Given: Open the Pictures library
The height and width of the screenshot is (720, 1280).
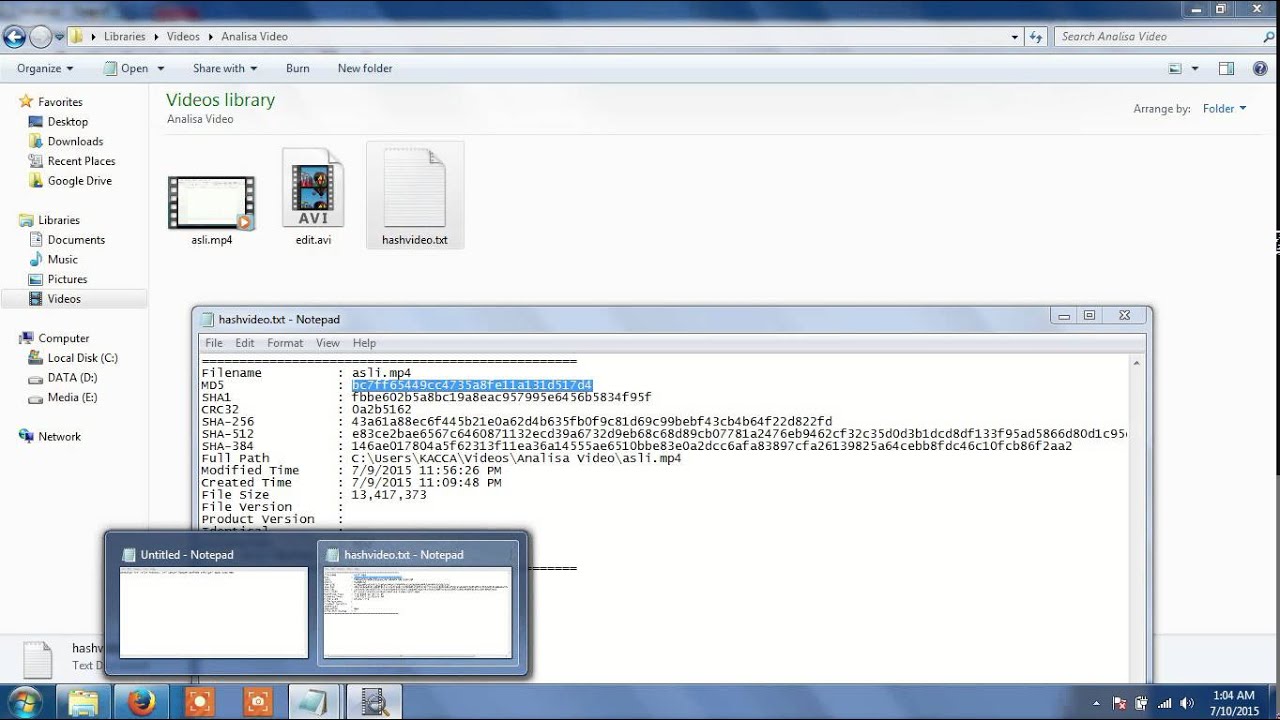Looking at the screenshot, I should pyautogui.click(x=67, y=279).
